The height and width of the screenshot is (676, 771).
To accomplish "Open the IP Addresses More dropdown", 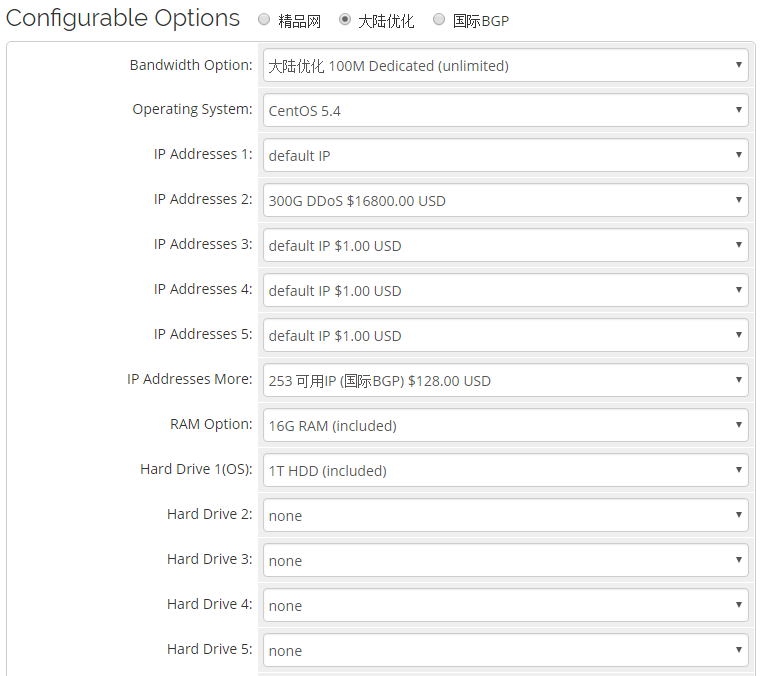I will [505, 381].
